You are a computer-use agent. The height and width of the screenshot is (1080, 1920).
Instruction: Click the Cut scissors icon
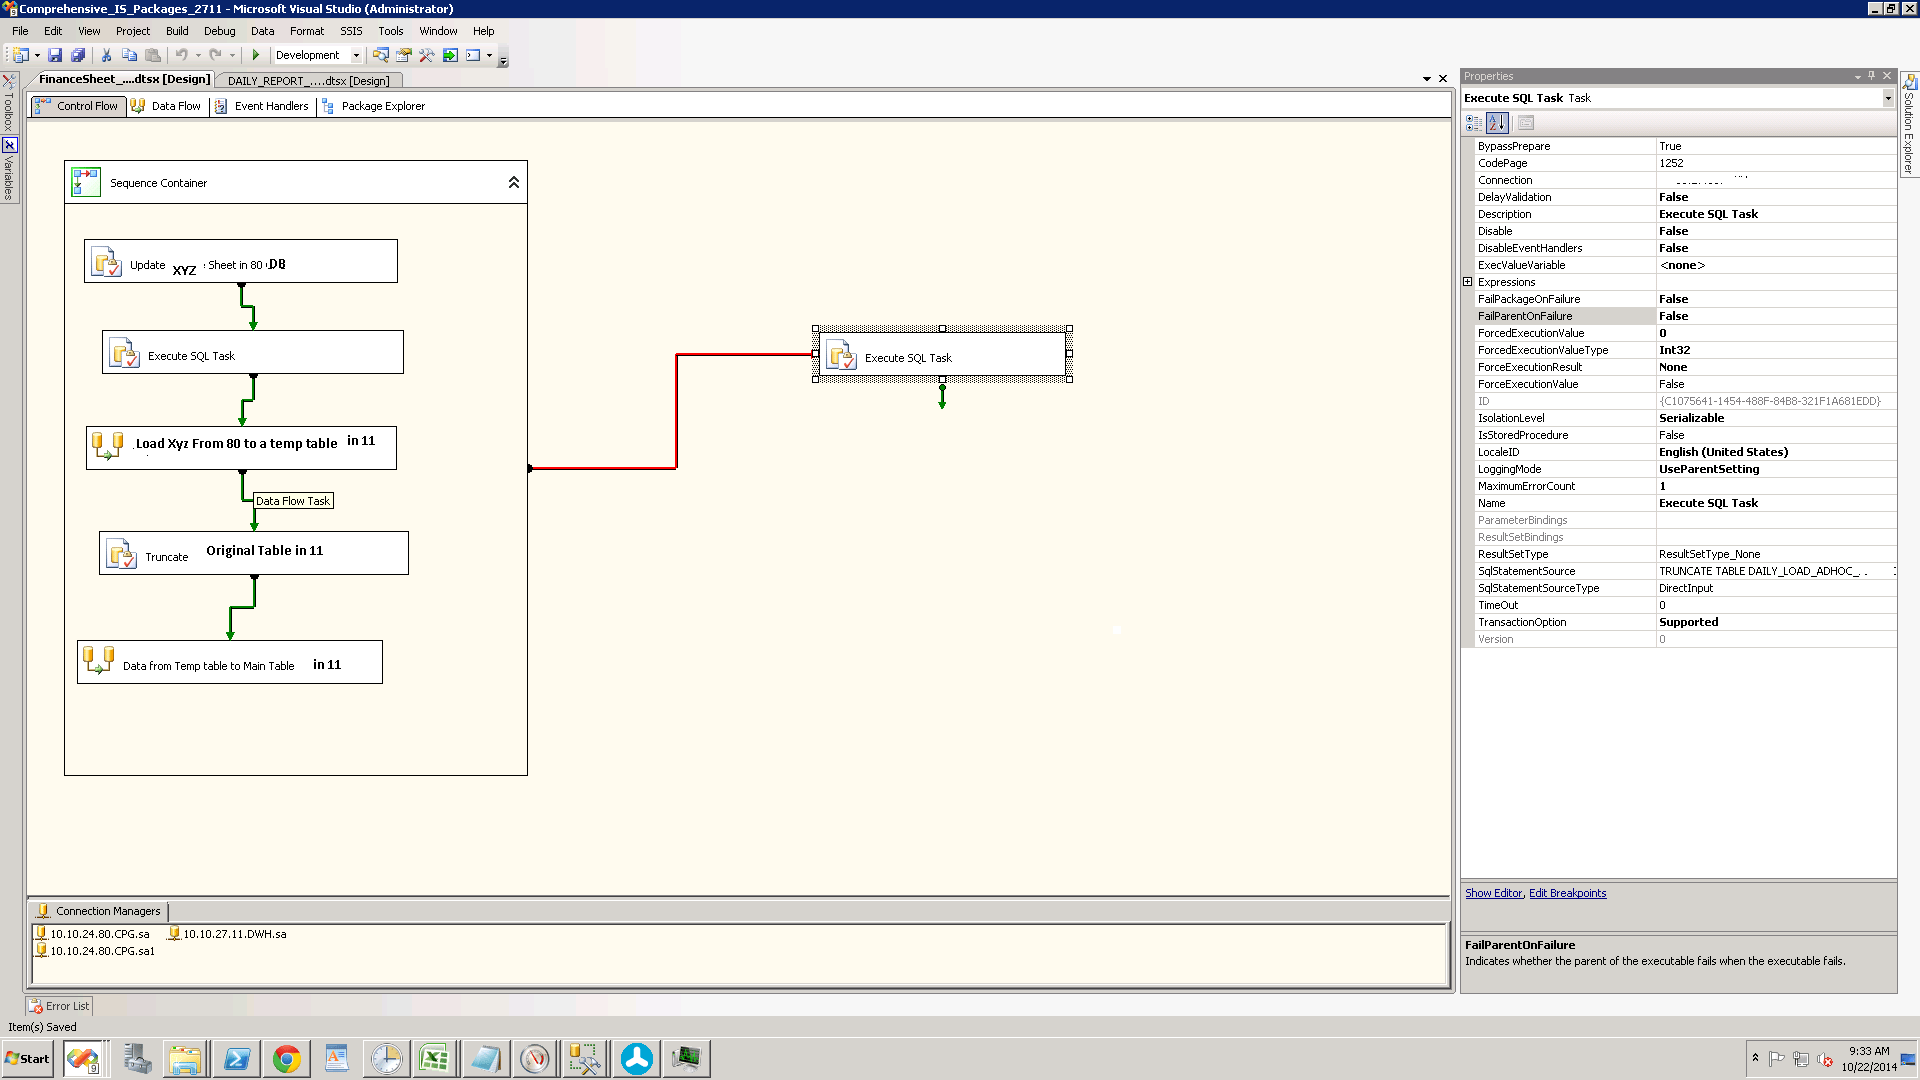(x=106, y=55)
